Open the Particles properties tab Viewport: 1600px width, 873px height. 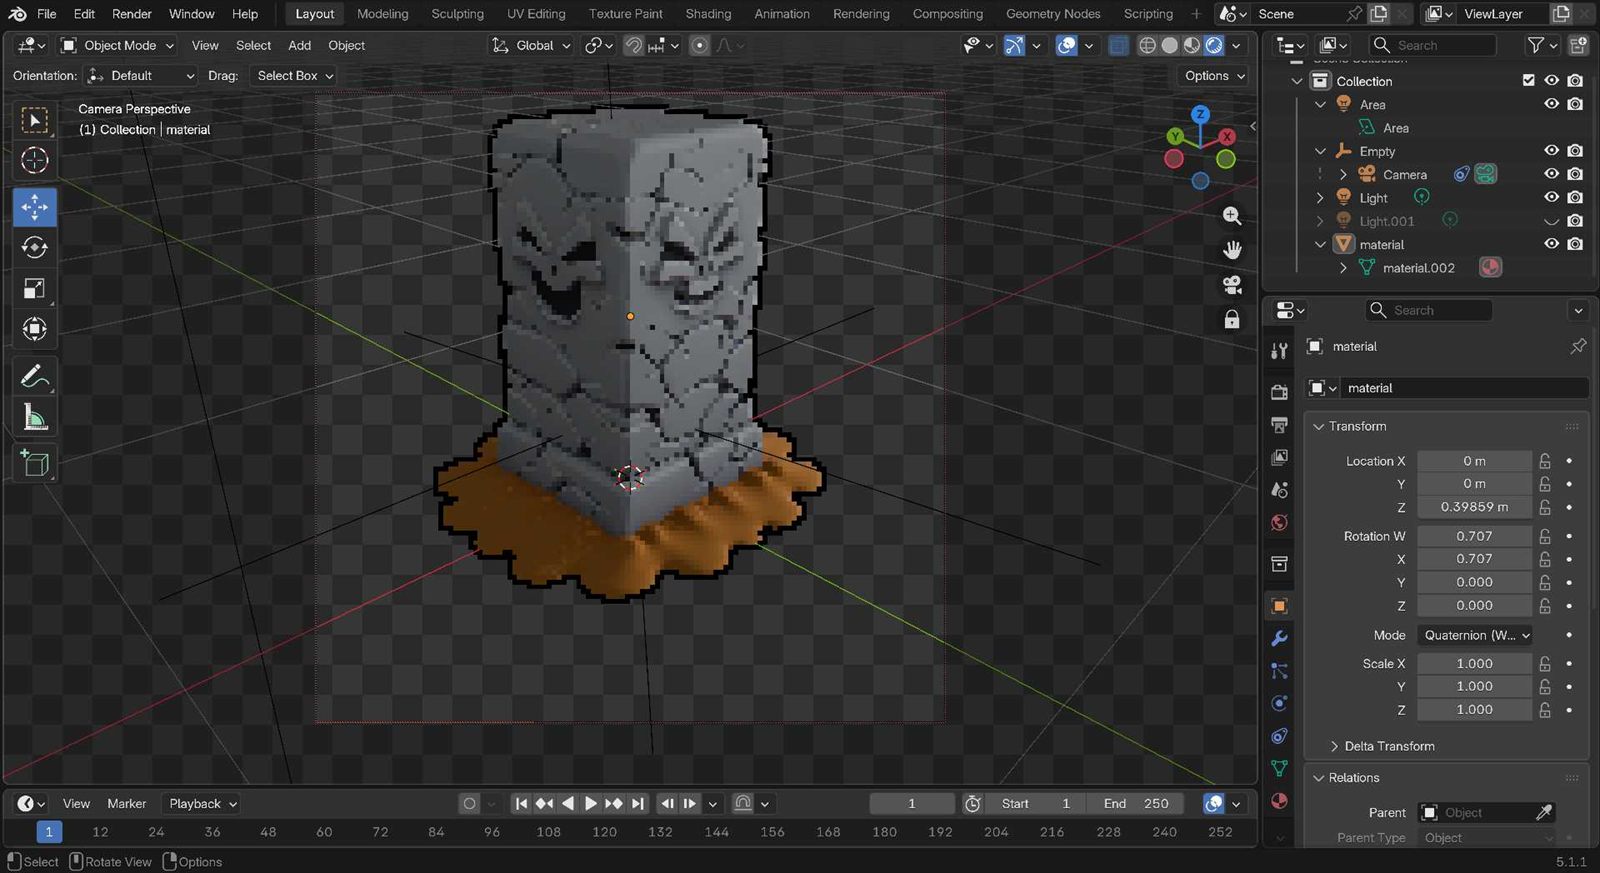pos(1279,671)
